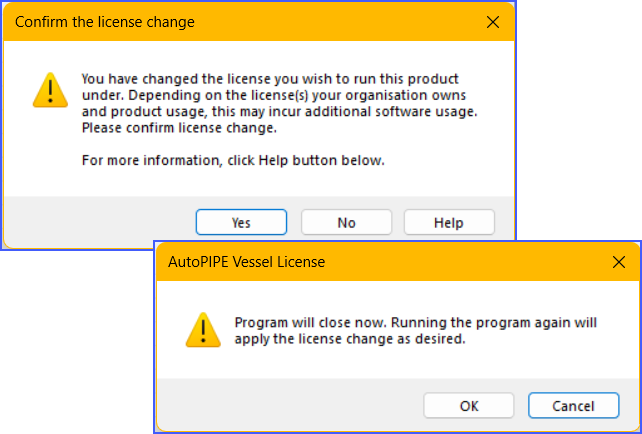Open Help for the license change
Image resolution: width=642 pixels, height=434 pixels.
pyautogui.click(x=449, y=222)
